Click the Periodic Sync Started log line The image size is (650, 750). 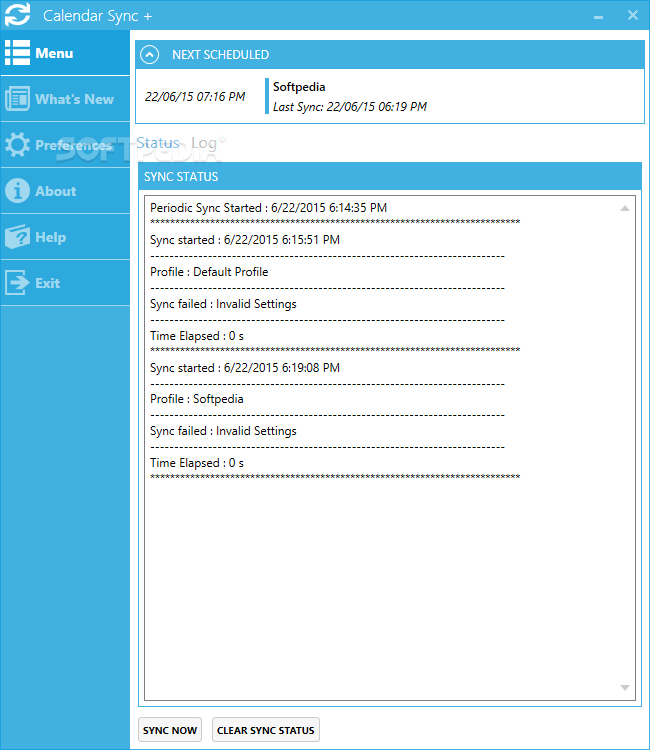pyautogui.click(x=268, y=208)
